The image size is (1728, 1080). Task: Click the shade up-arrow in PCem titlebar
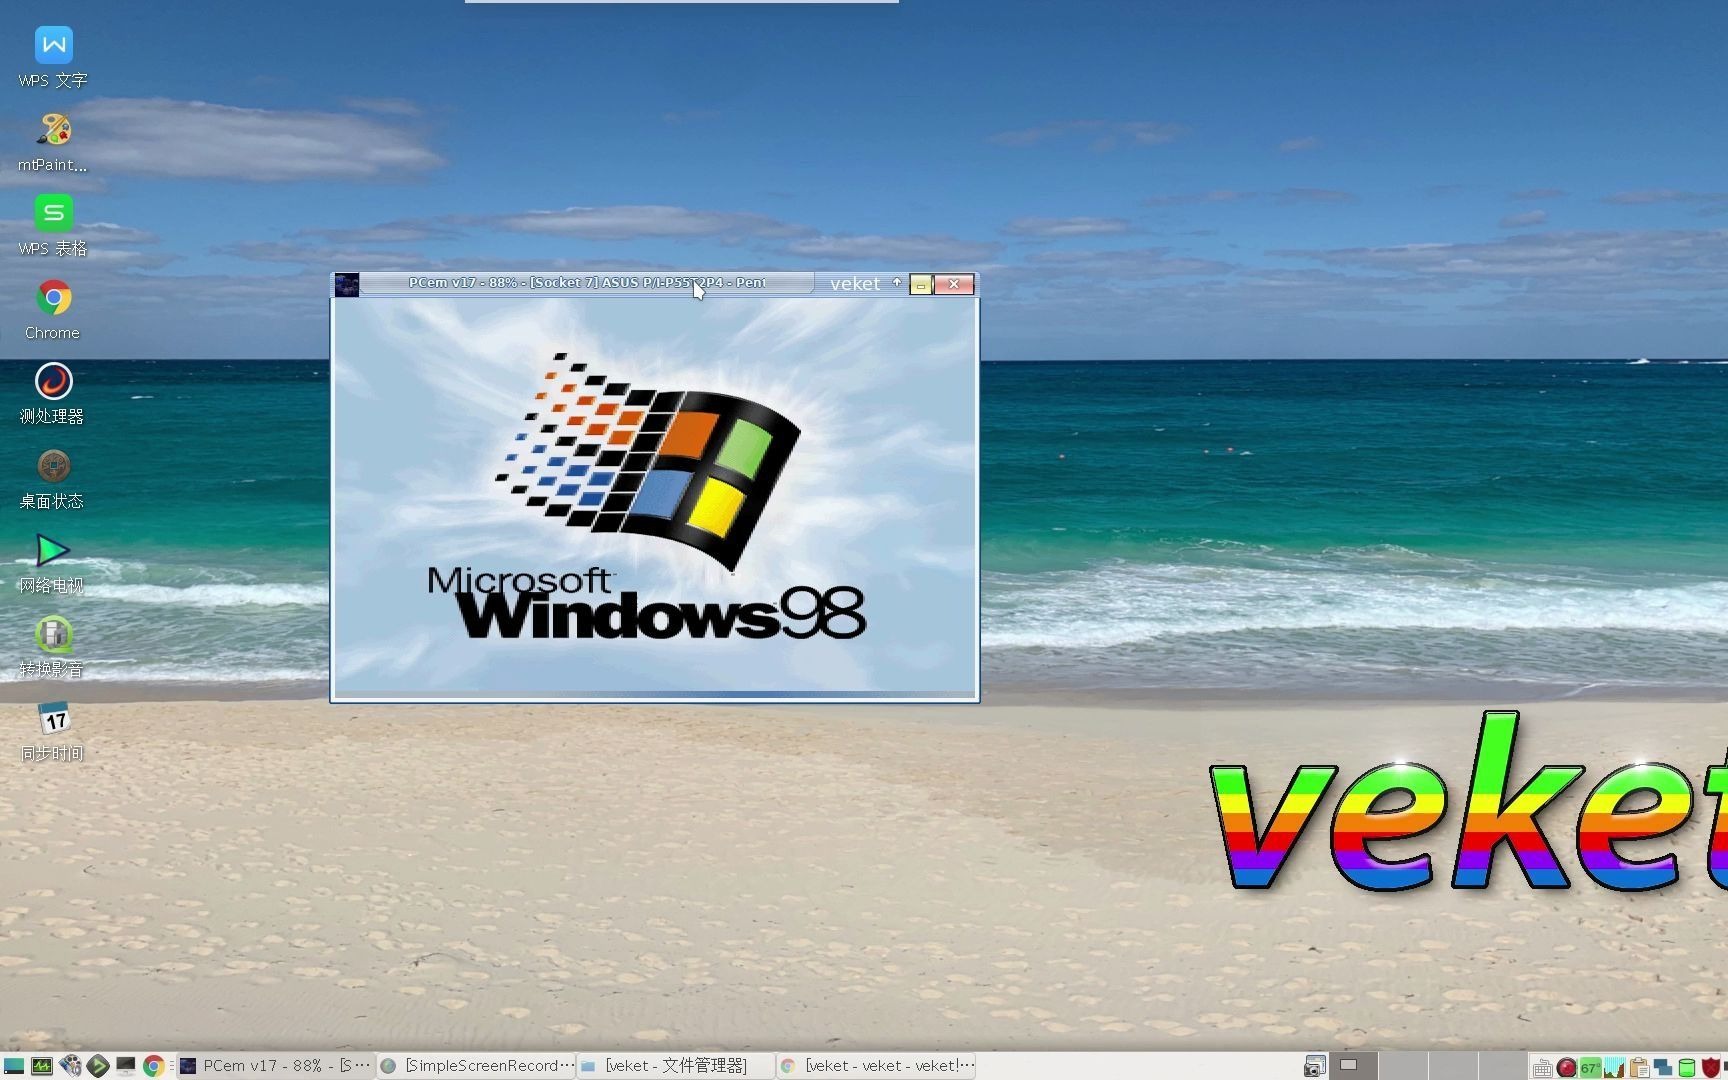897,283
